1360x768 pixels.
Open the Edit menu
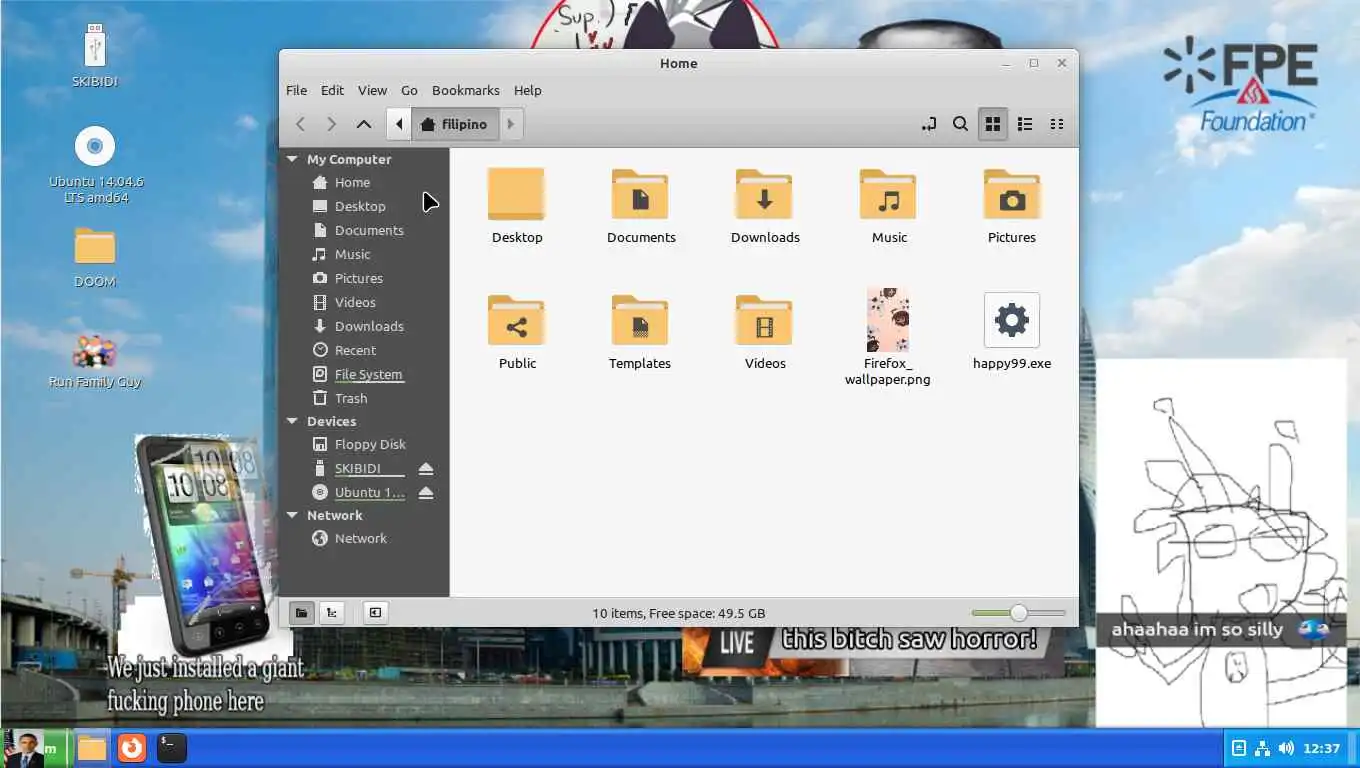[x=333, y=90]
